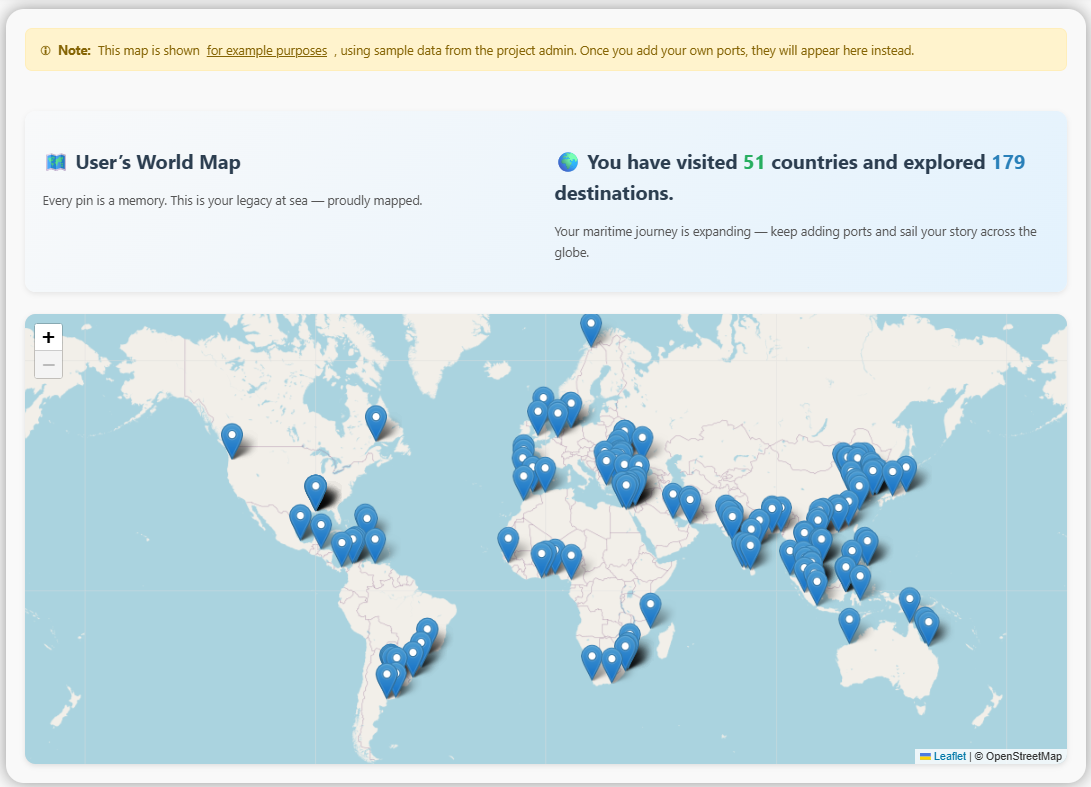Zoom in on the map
Viewport: 1091px width, 787px height.
[49, 338]
